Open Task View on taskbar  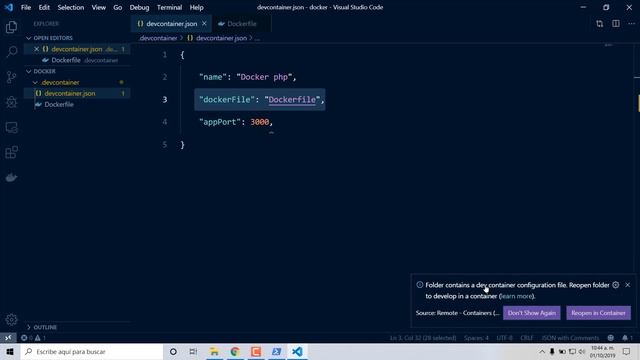coord(193,351)
